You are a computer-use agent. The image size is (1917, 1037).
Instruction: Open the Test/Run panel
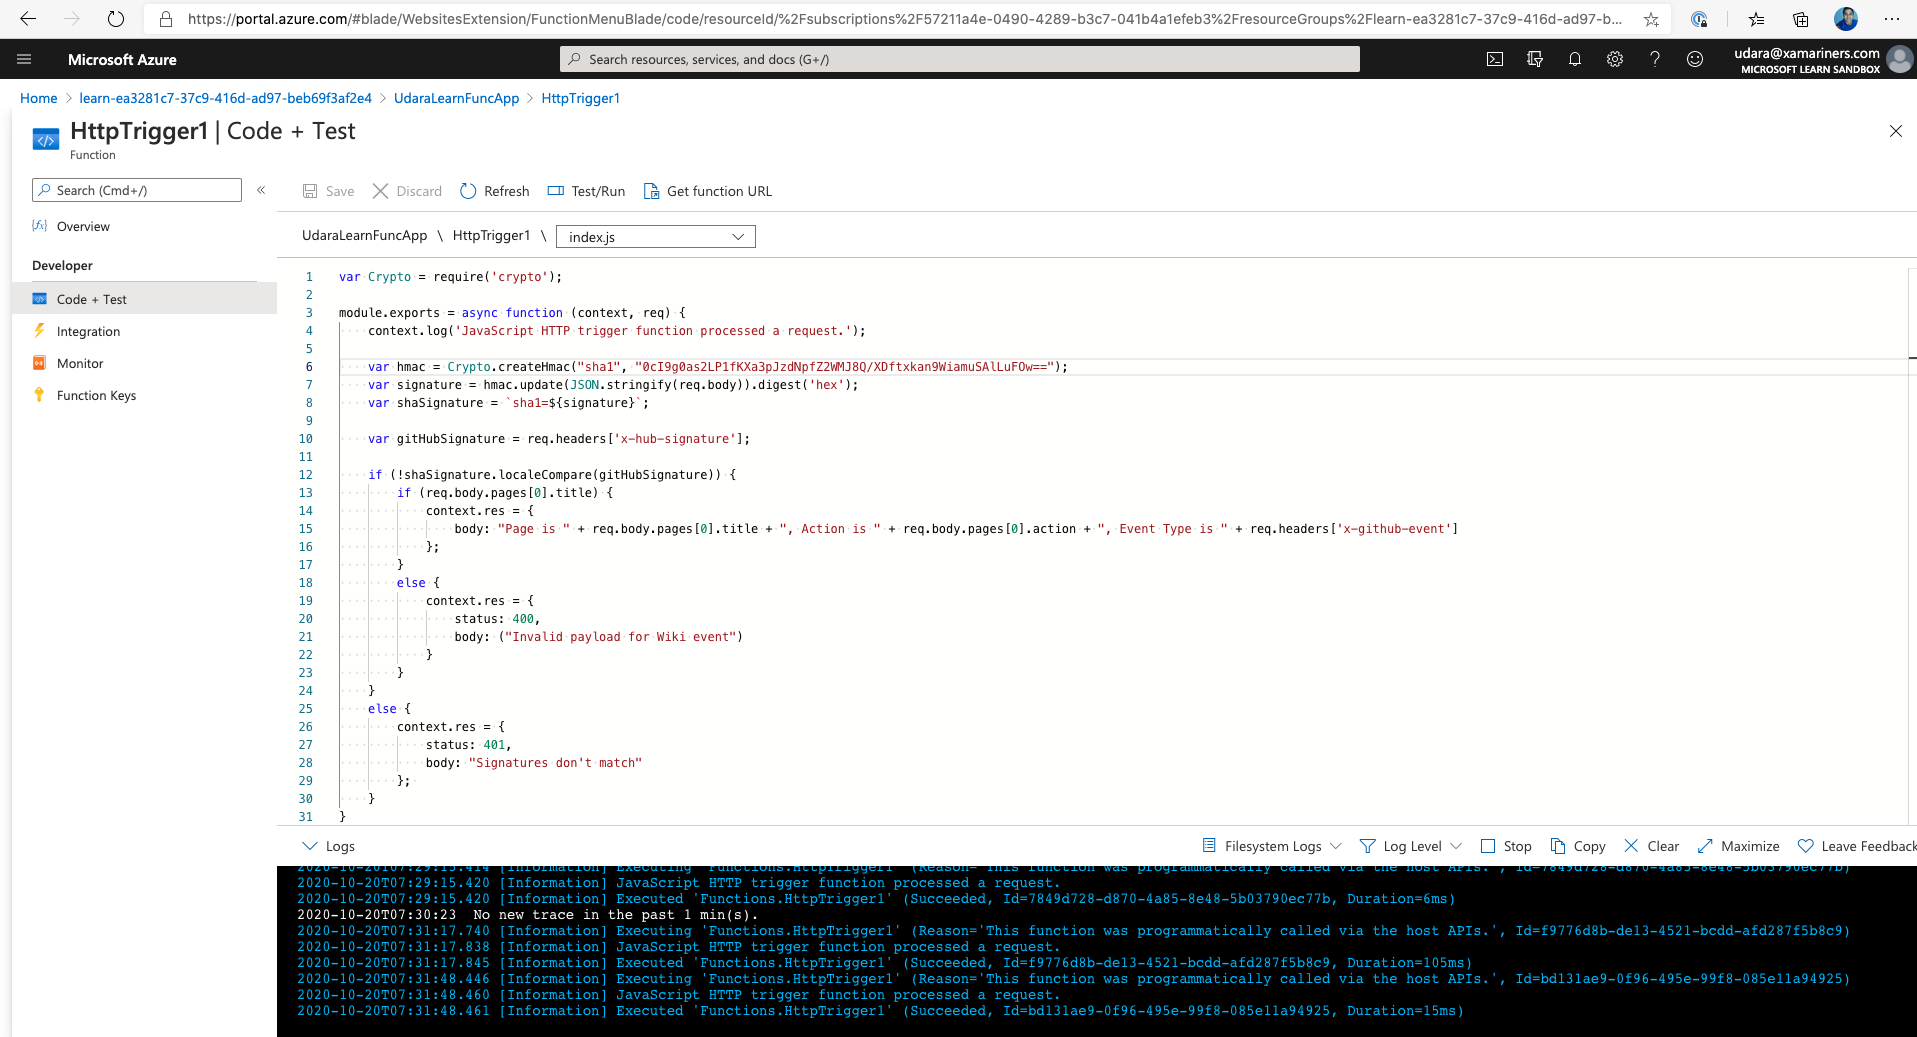click(x=586, y=191)
